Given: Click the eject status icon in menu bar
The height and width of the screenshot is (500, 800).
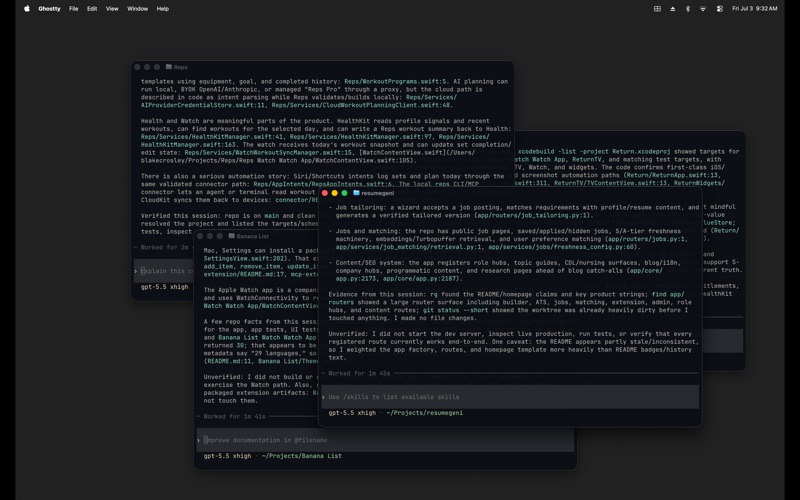Looking at the screenshot, I should tap(672, 9).
